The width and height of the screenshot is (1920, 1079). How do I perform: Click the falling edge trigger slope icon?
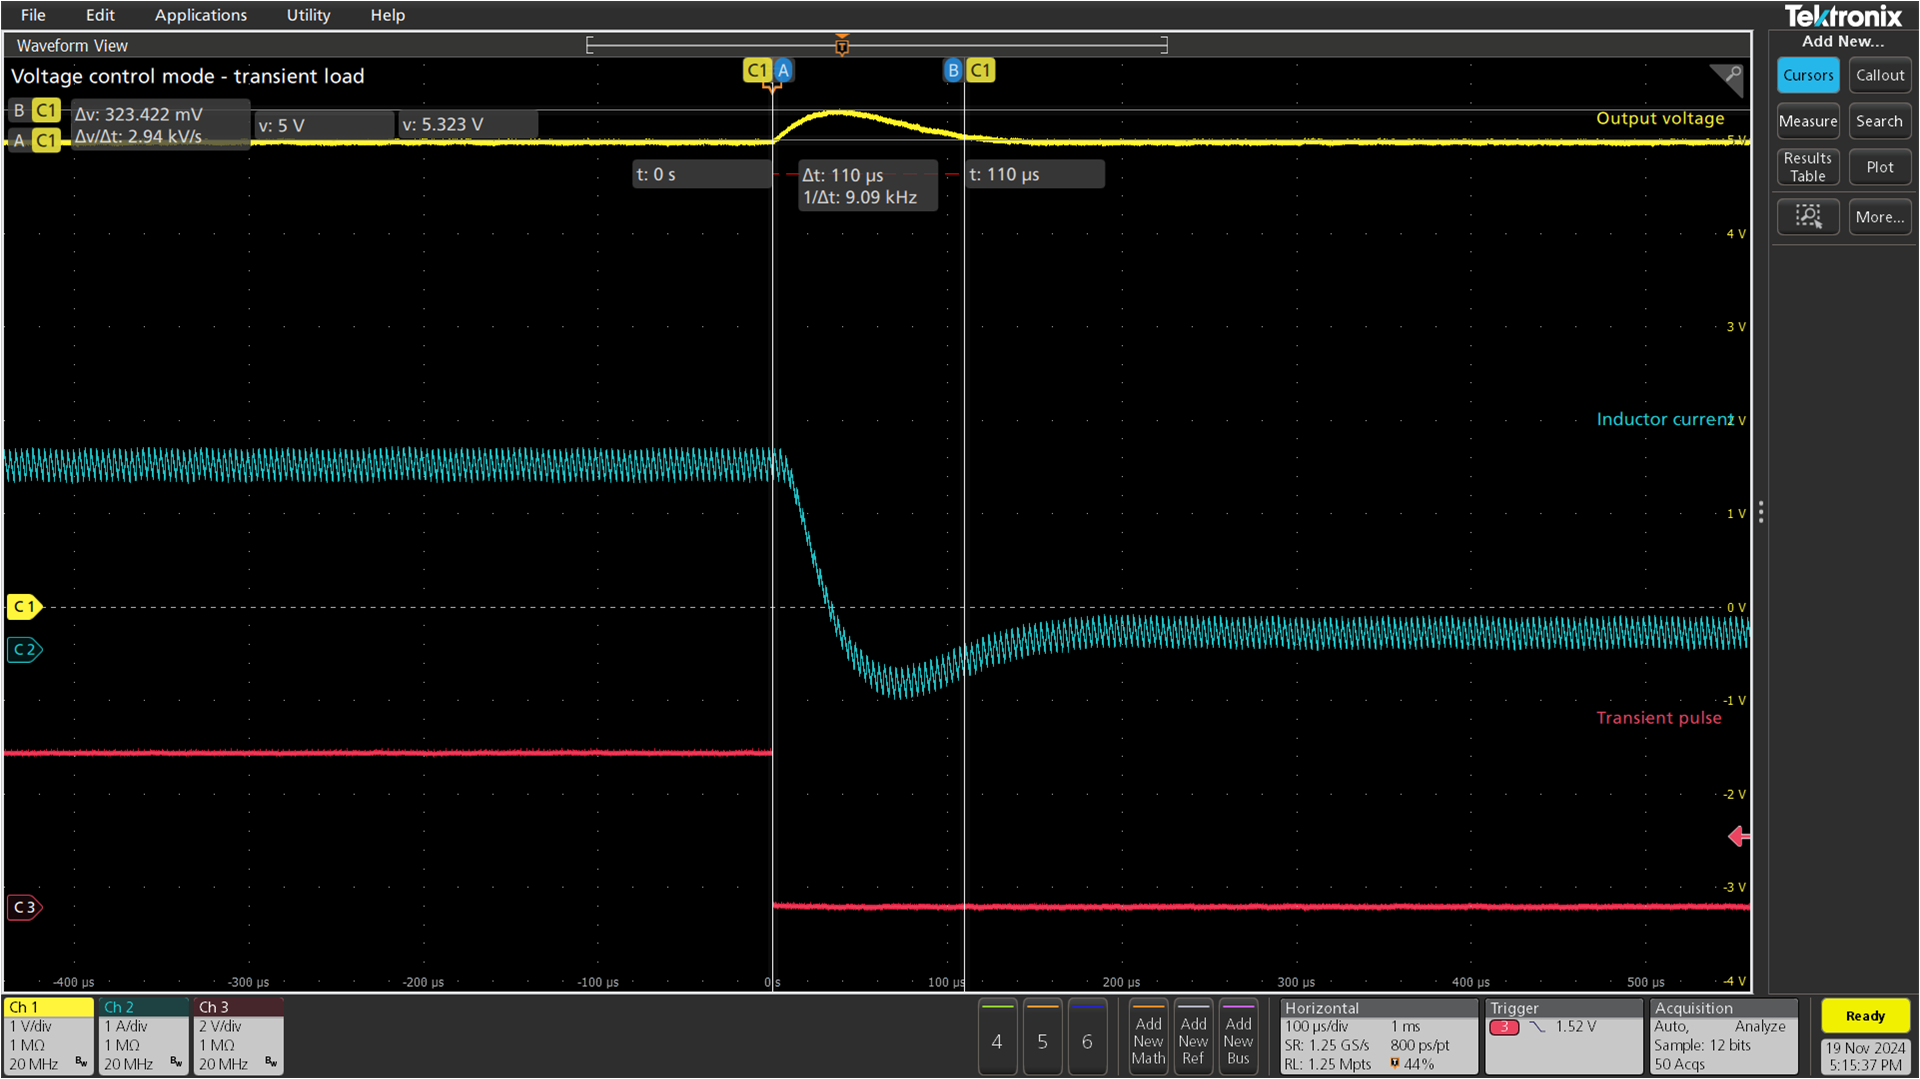click(x=1538, y=1027)
